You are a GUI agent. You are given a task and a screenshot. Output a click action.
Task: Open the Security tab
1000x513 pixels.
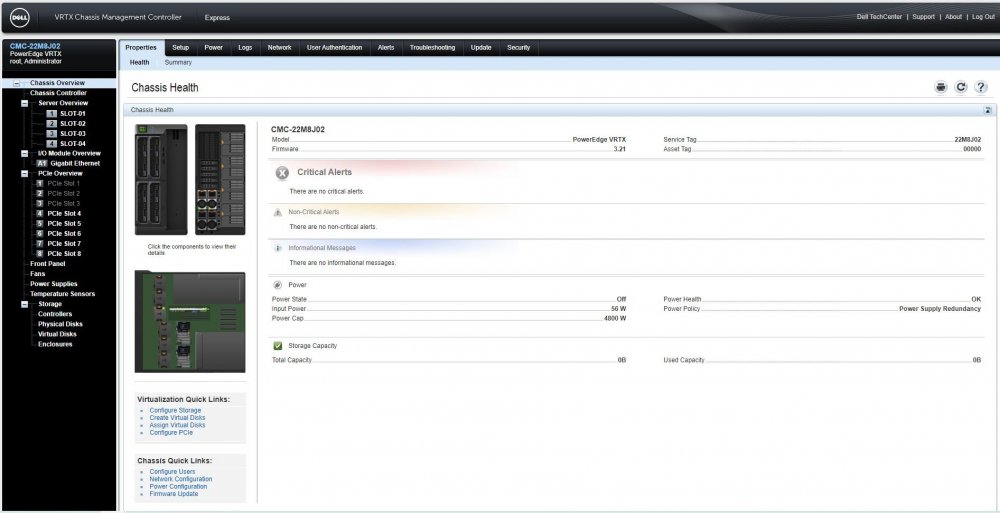coord(518,48)
